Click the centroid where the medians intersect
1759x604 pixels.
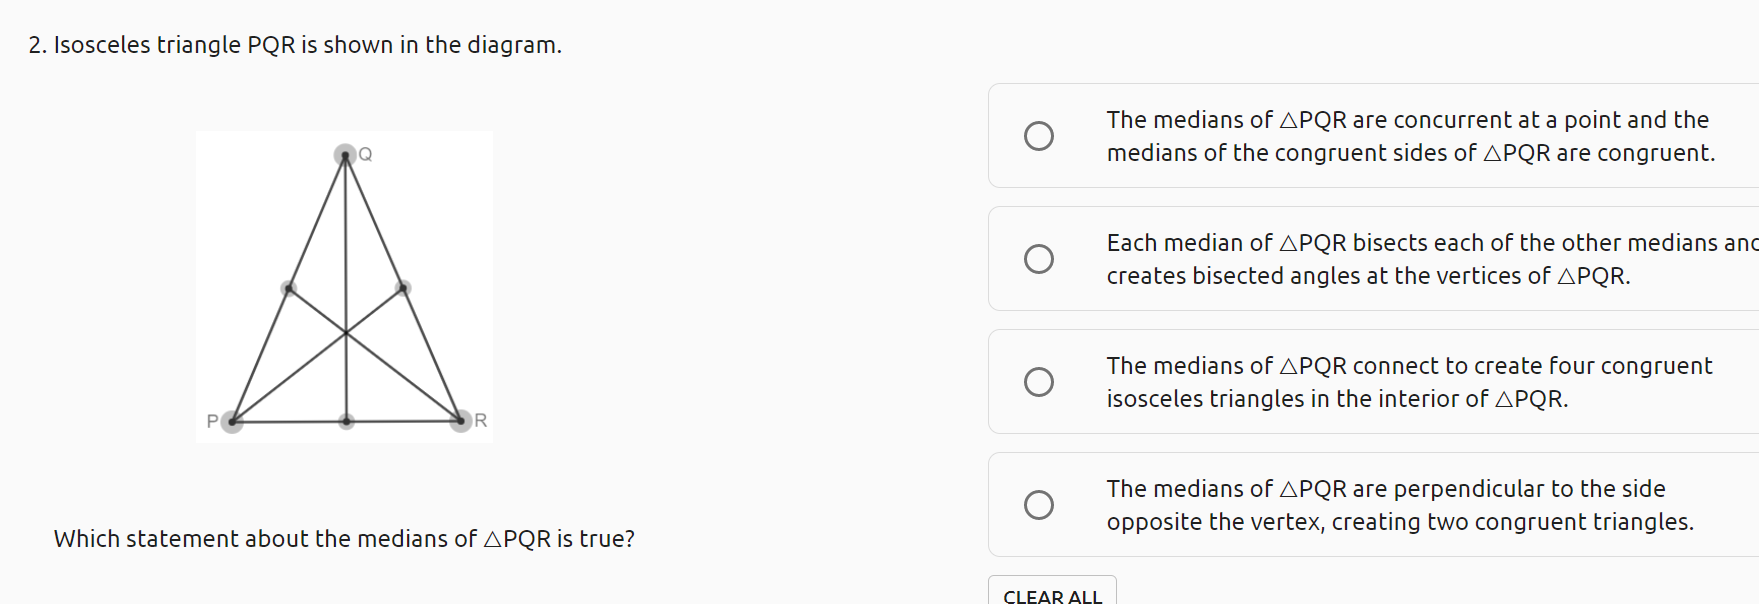(346, 332)
